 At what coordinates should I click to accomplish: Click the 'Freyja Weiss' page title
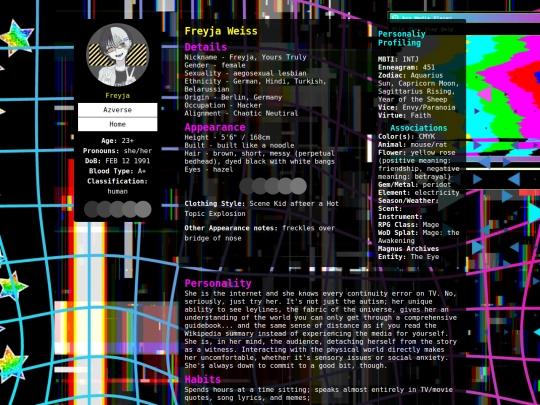click(x=221, y=31)
